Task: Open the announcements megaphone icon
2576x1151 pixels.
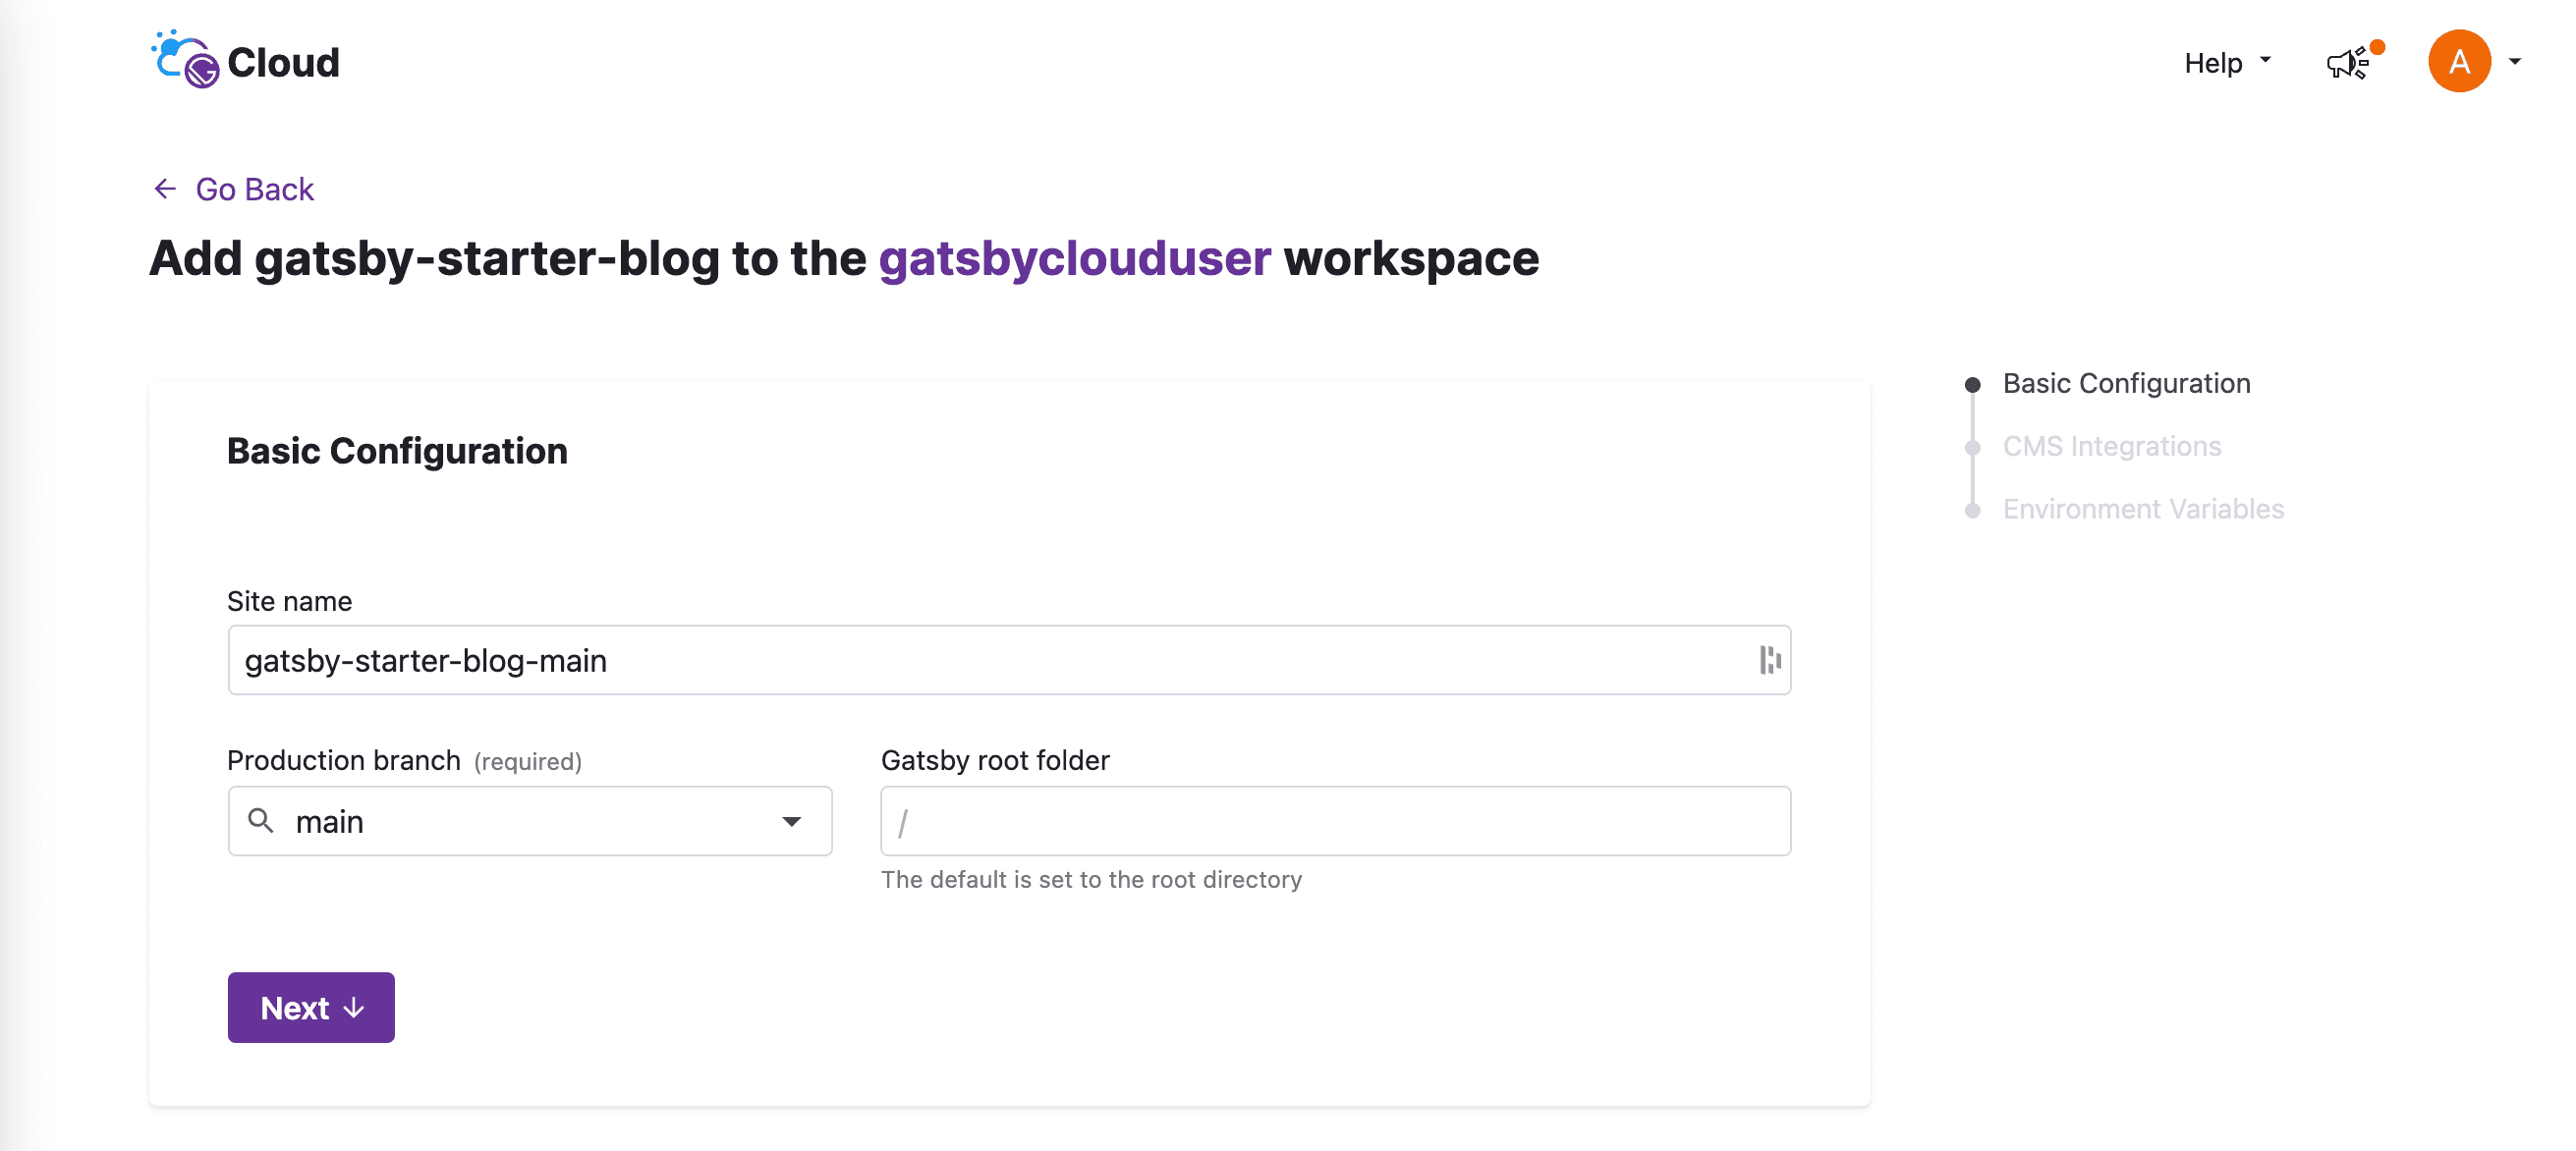Action: click(2346, 64)
